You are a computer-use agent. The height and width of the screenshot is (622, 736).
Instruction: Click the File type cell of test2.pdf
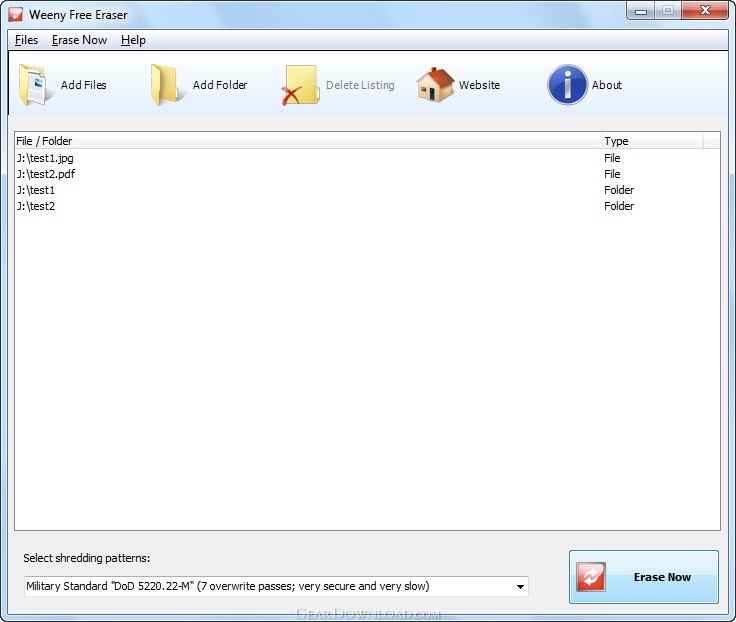coord(612,174)
